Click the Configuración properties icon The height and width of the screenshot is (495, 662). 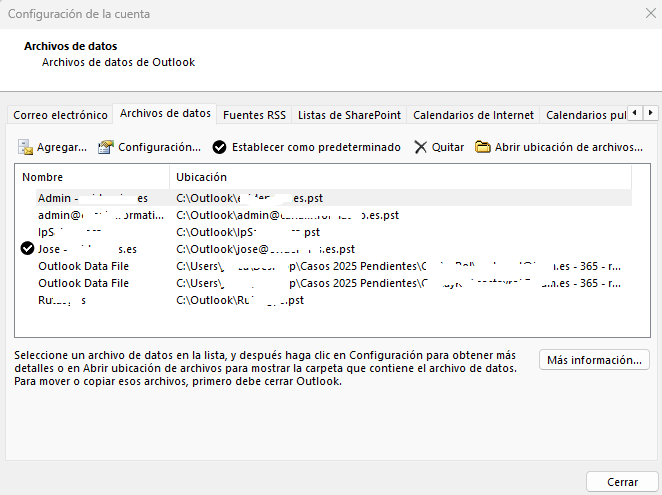coord(106,147)
